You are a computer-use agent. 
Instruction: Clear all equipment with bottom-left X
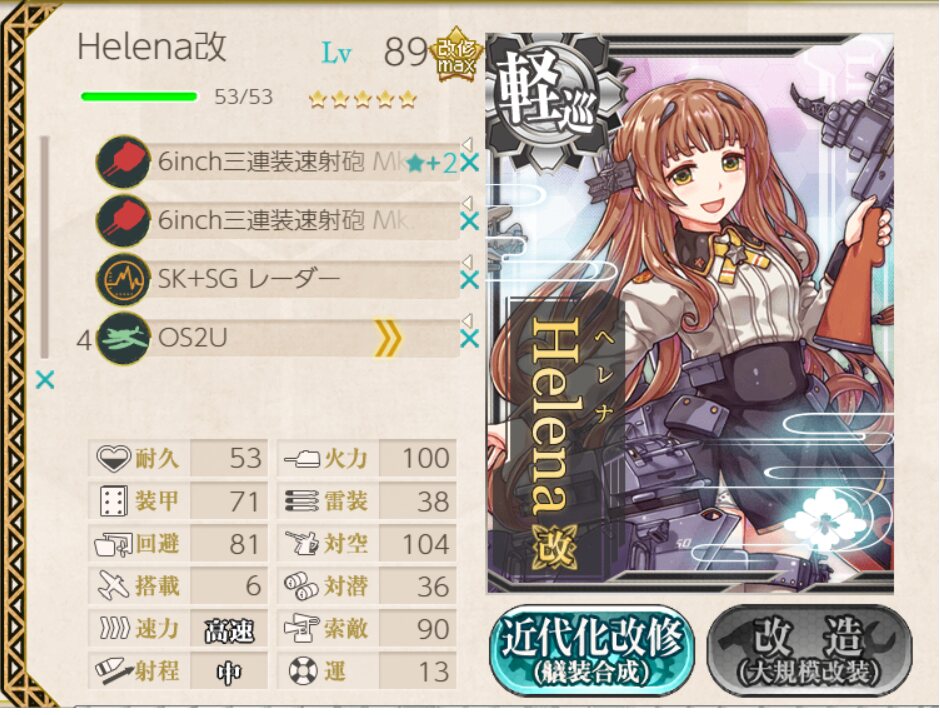(45, 379)
